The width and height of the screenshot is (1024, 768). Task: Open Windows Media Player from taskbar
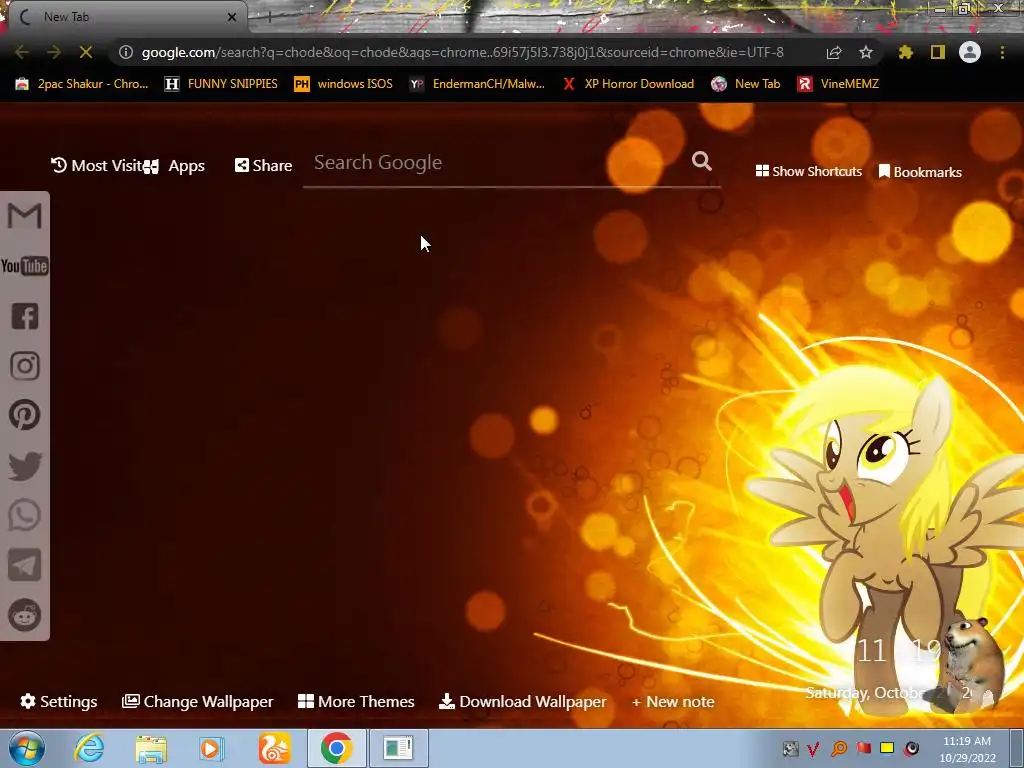[212, 748]
